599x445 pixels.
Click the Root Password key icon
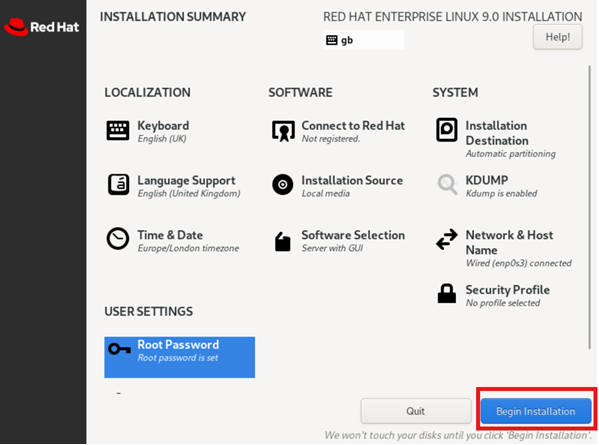click(x=119, y=348)
